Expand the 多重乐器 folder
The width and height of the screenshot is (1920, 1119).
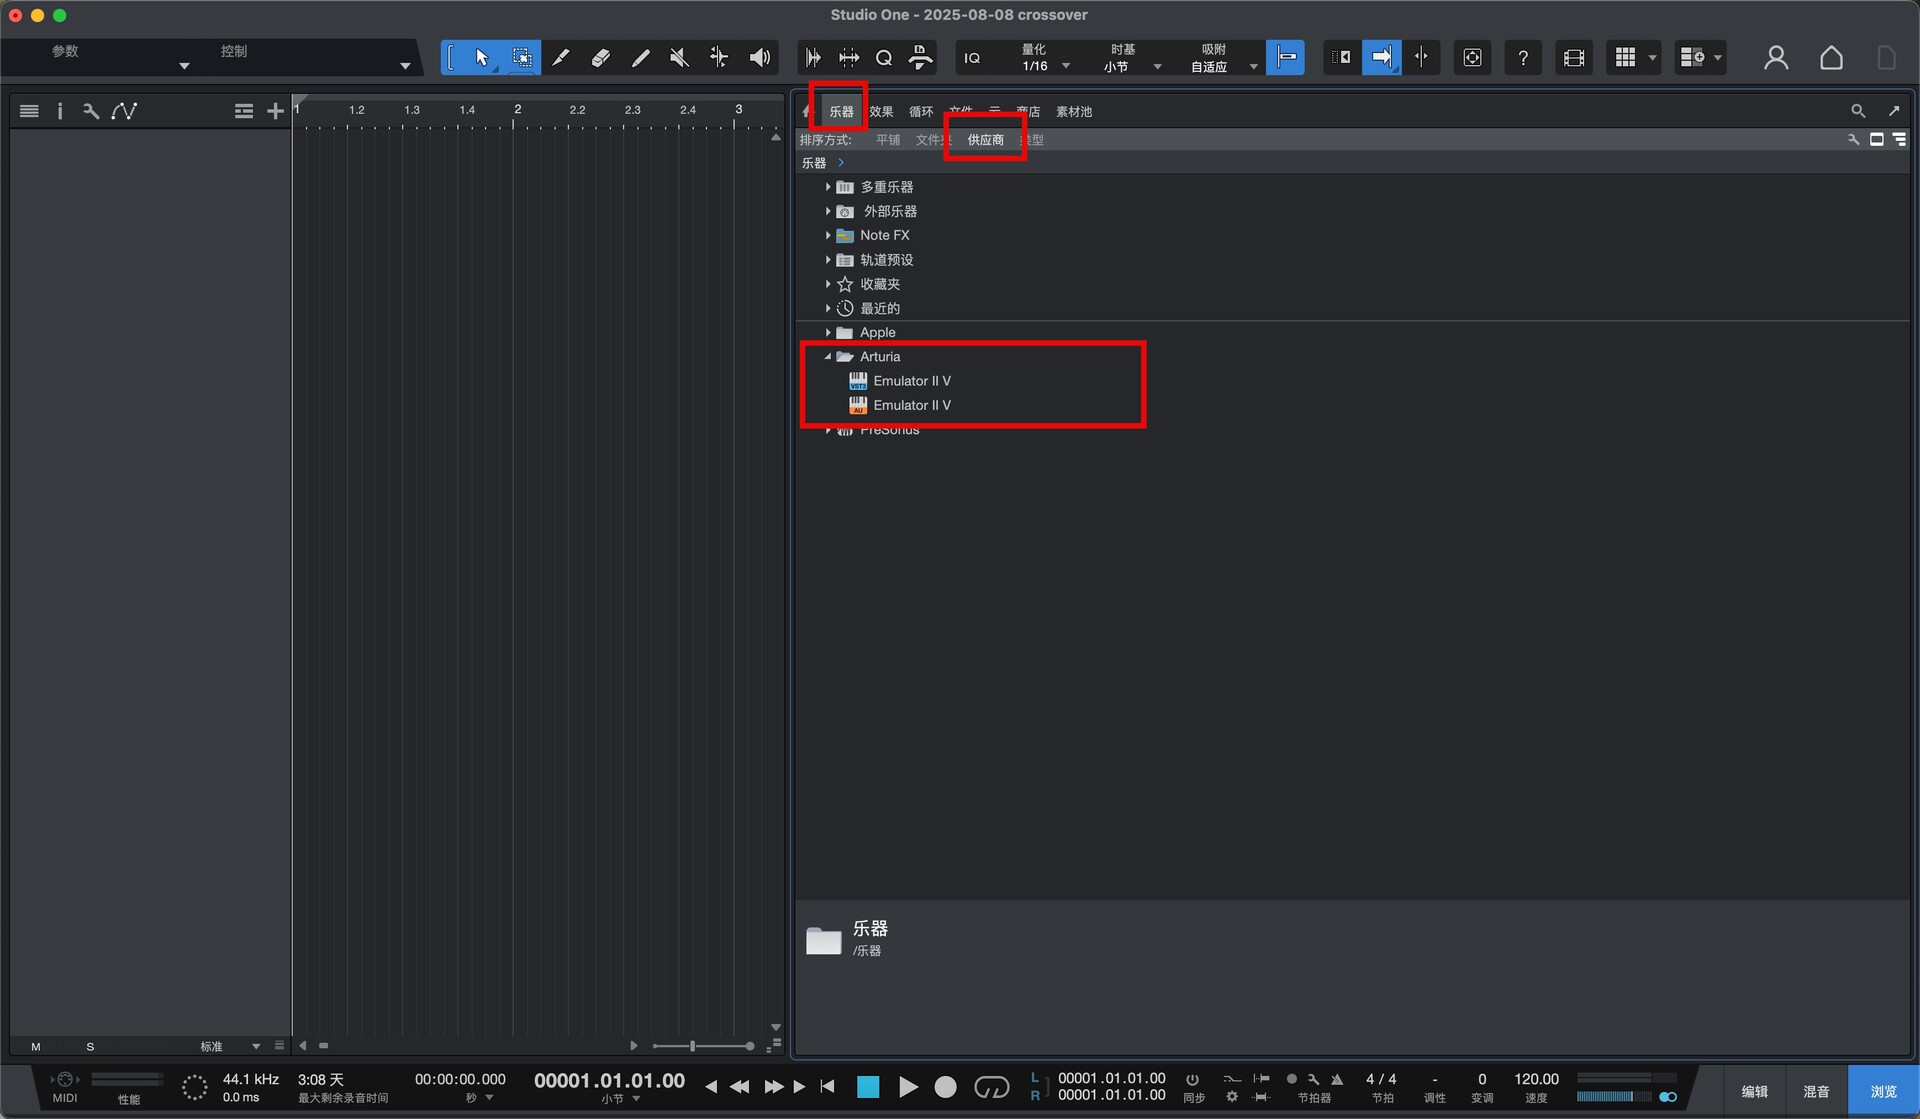click(x=827, y=187)
